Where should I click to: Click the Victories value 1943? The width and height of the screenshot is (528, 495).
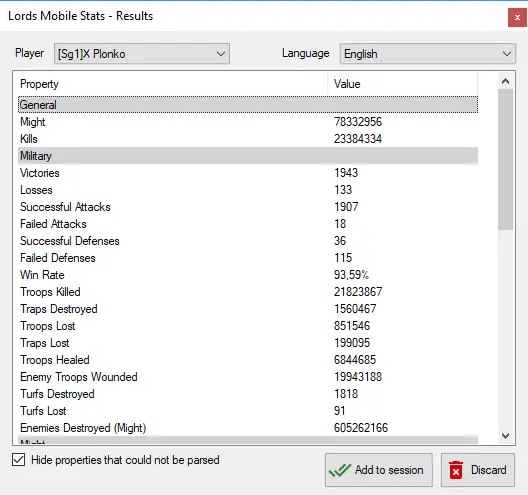click(x=346, y=173)
